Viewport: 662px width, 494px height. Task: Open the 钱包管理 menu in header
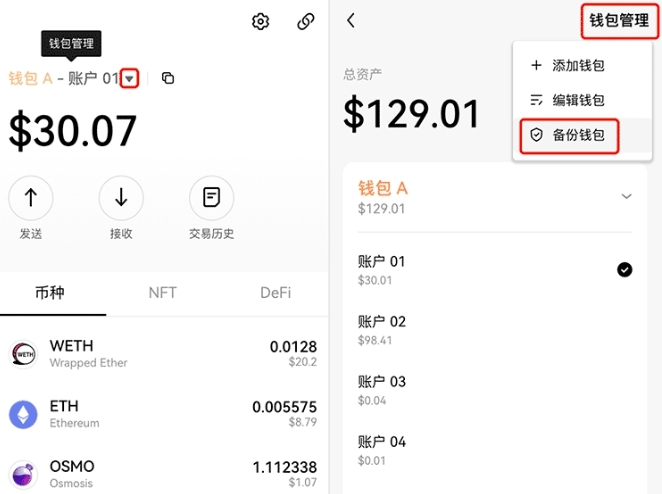click(x=618, y=20)
